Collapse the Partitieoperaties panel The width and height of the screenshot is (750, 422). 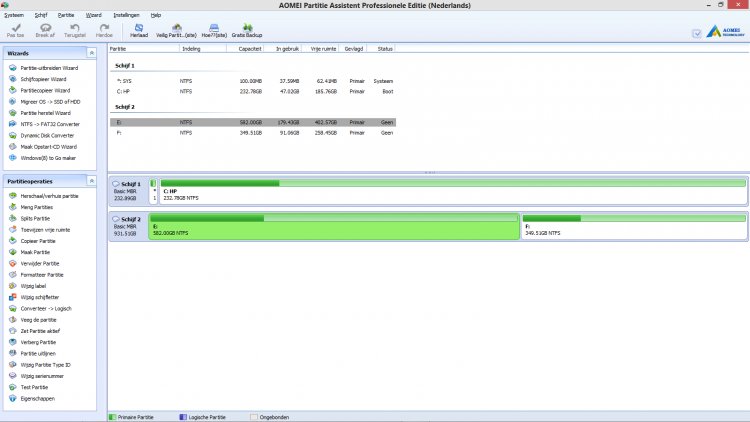[92, 181]
